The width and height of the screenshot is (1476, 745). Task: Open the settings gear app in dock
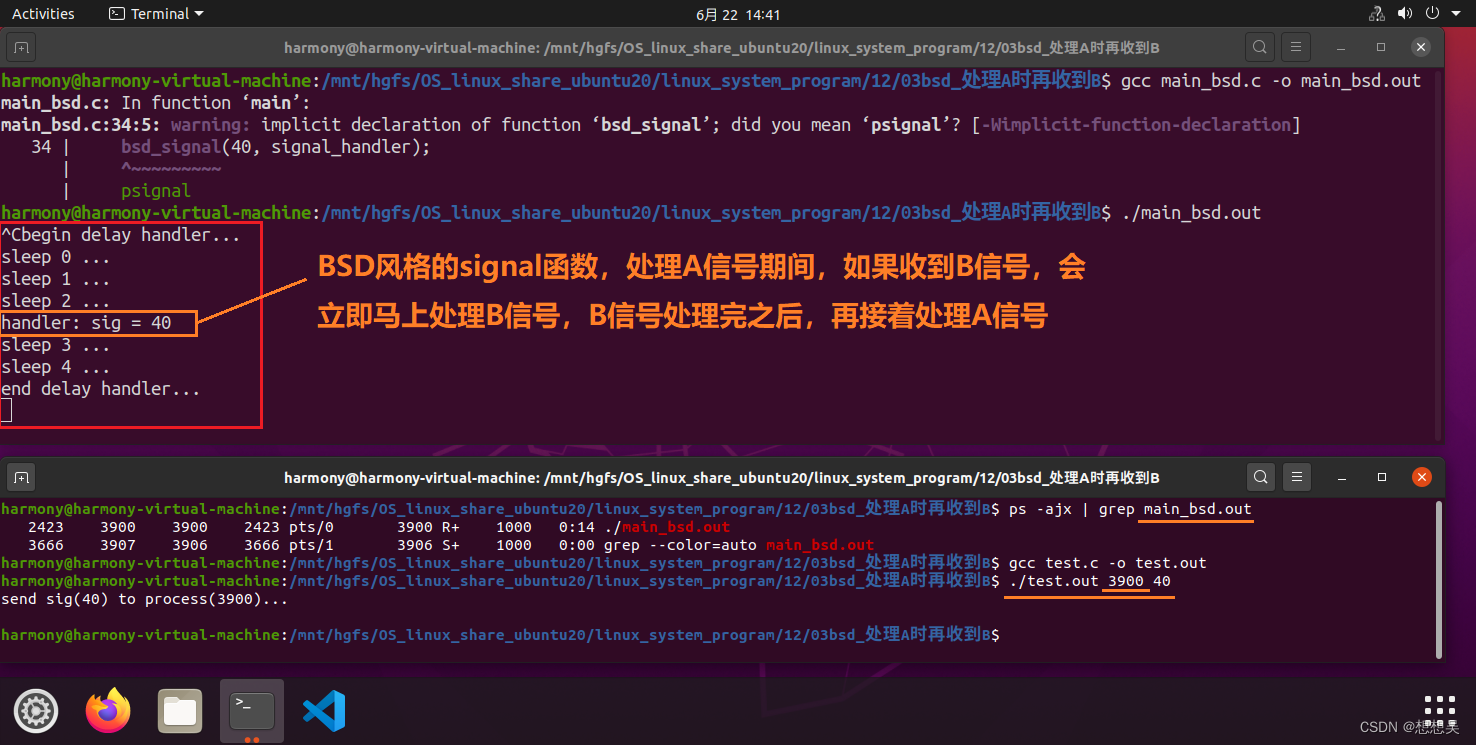(36, 711)
